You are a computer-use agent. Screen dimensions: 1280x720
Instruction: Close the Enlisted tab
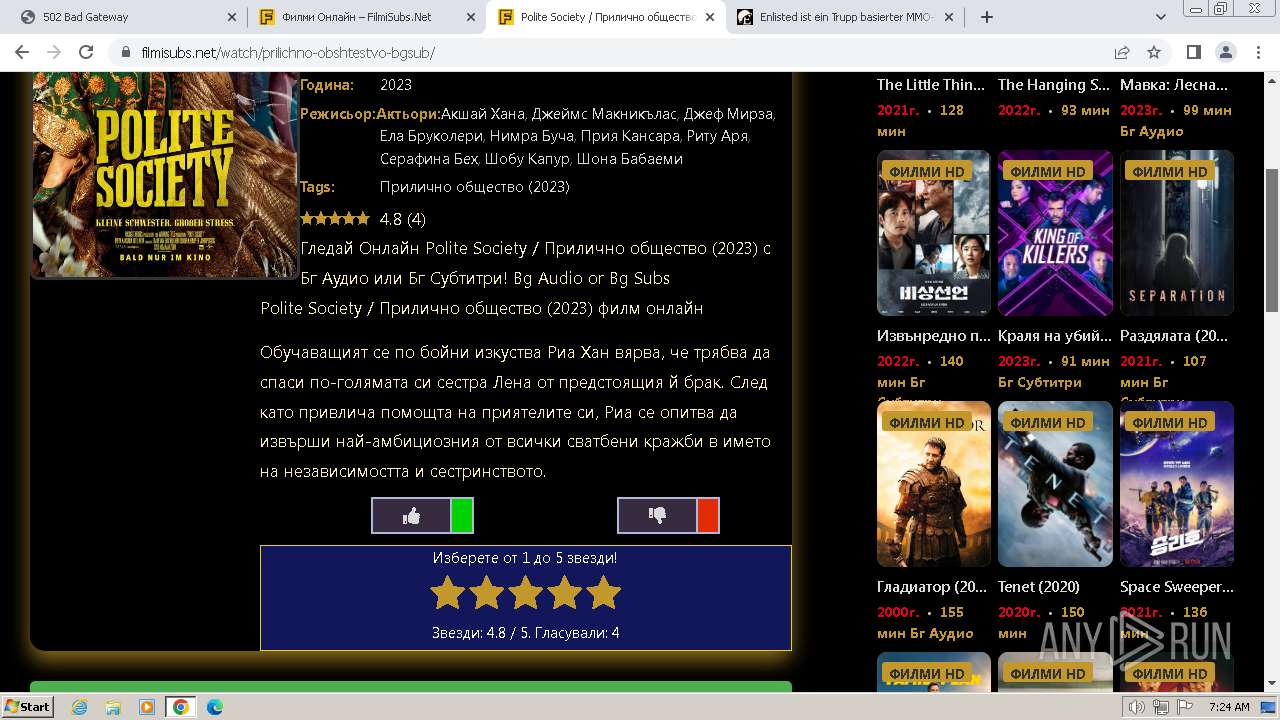pos(949,17)
